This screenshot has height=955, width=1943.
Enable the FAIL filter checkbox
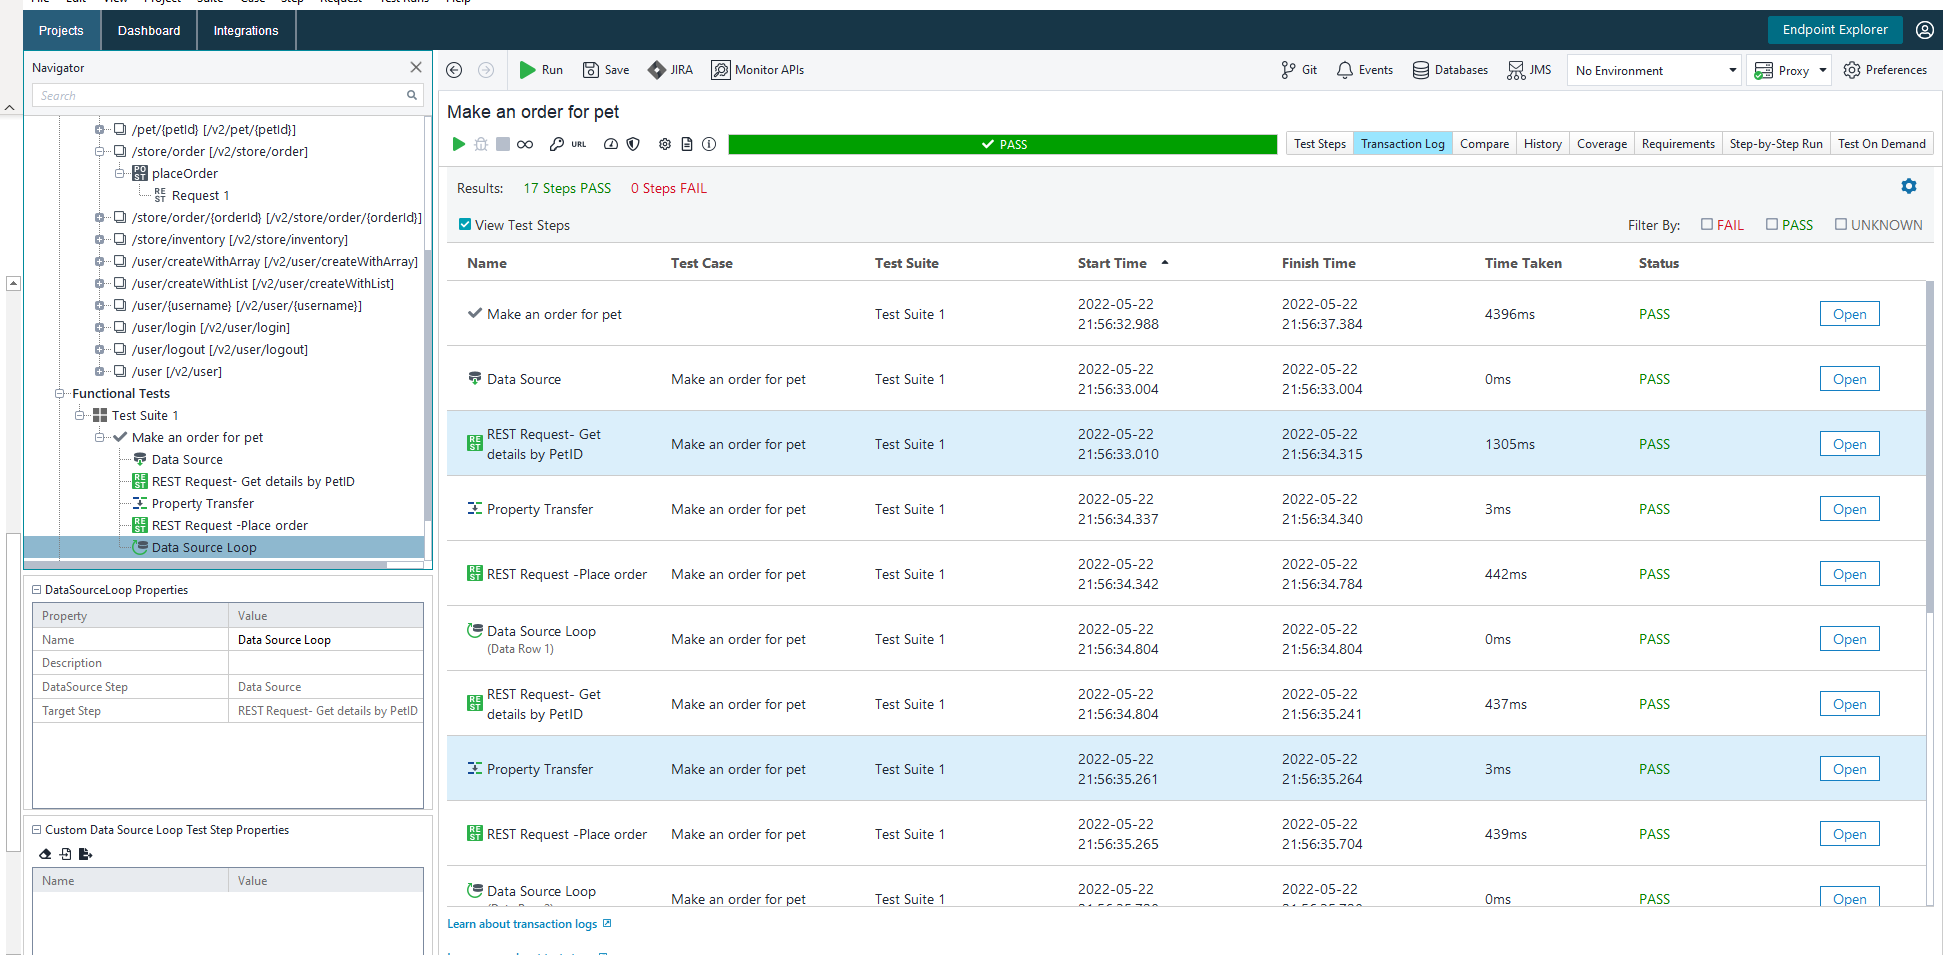[x=1707, y=224]
